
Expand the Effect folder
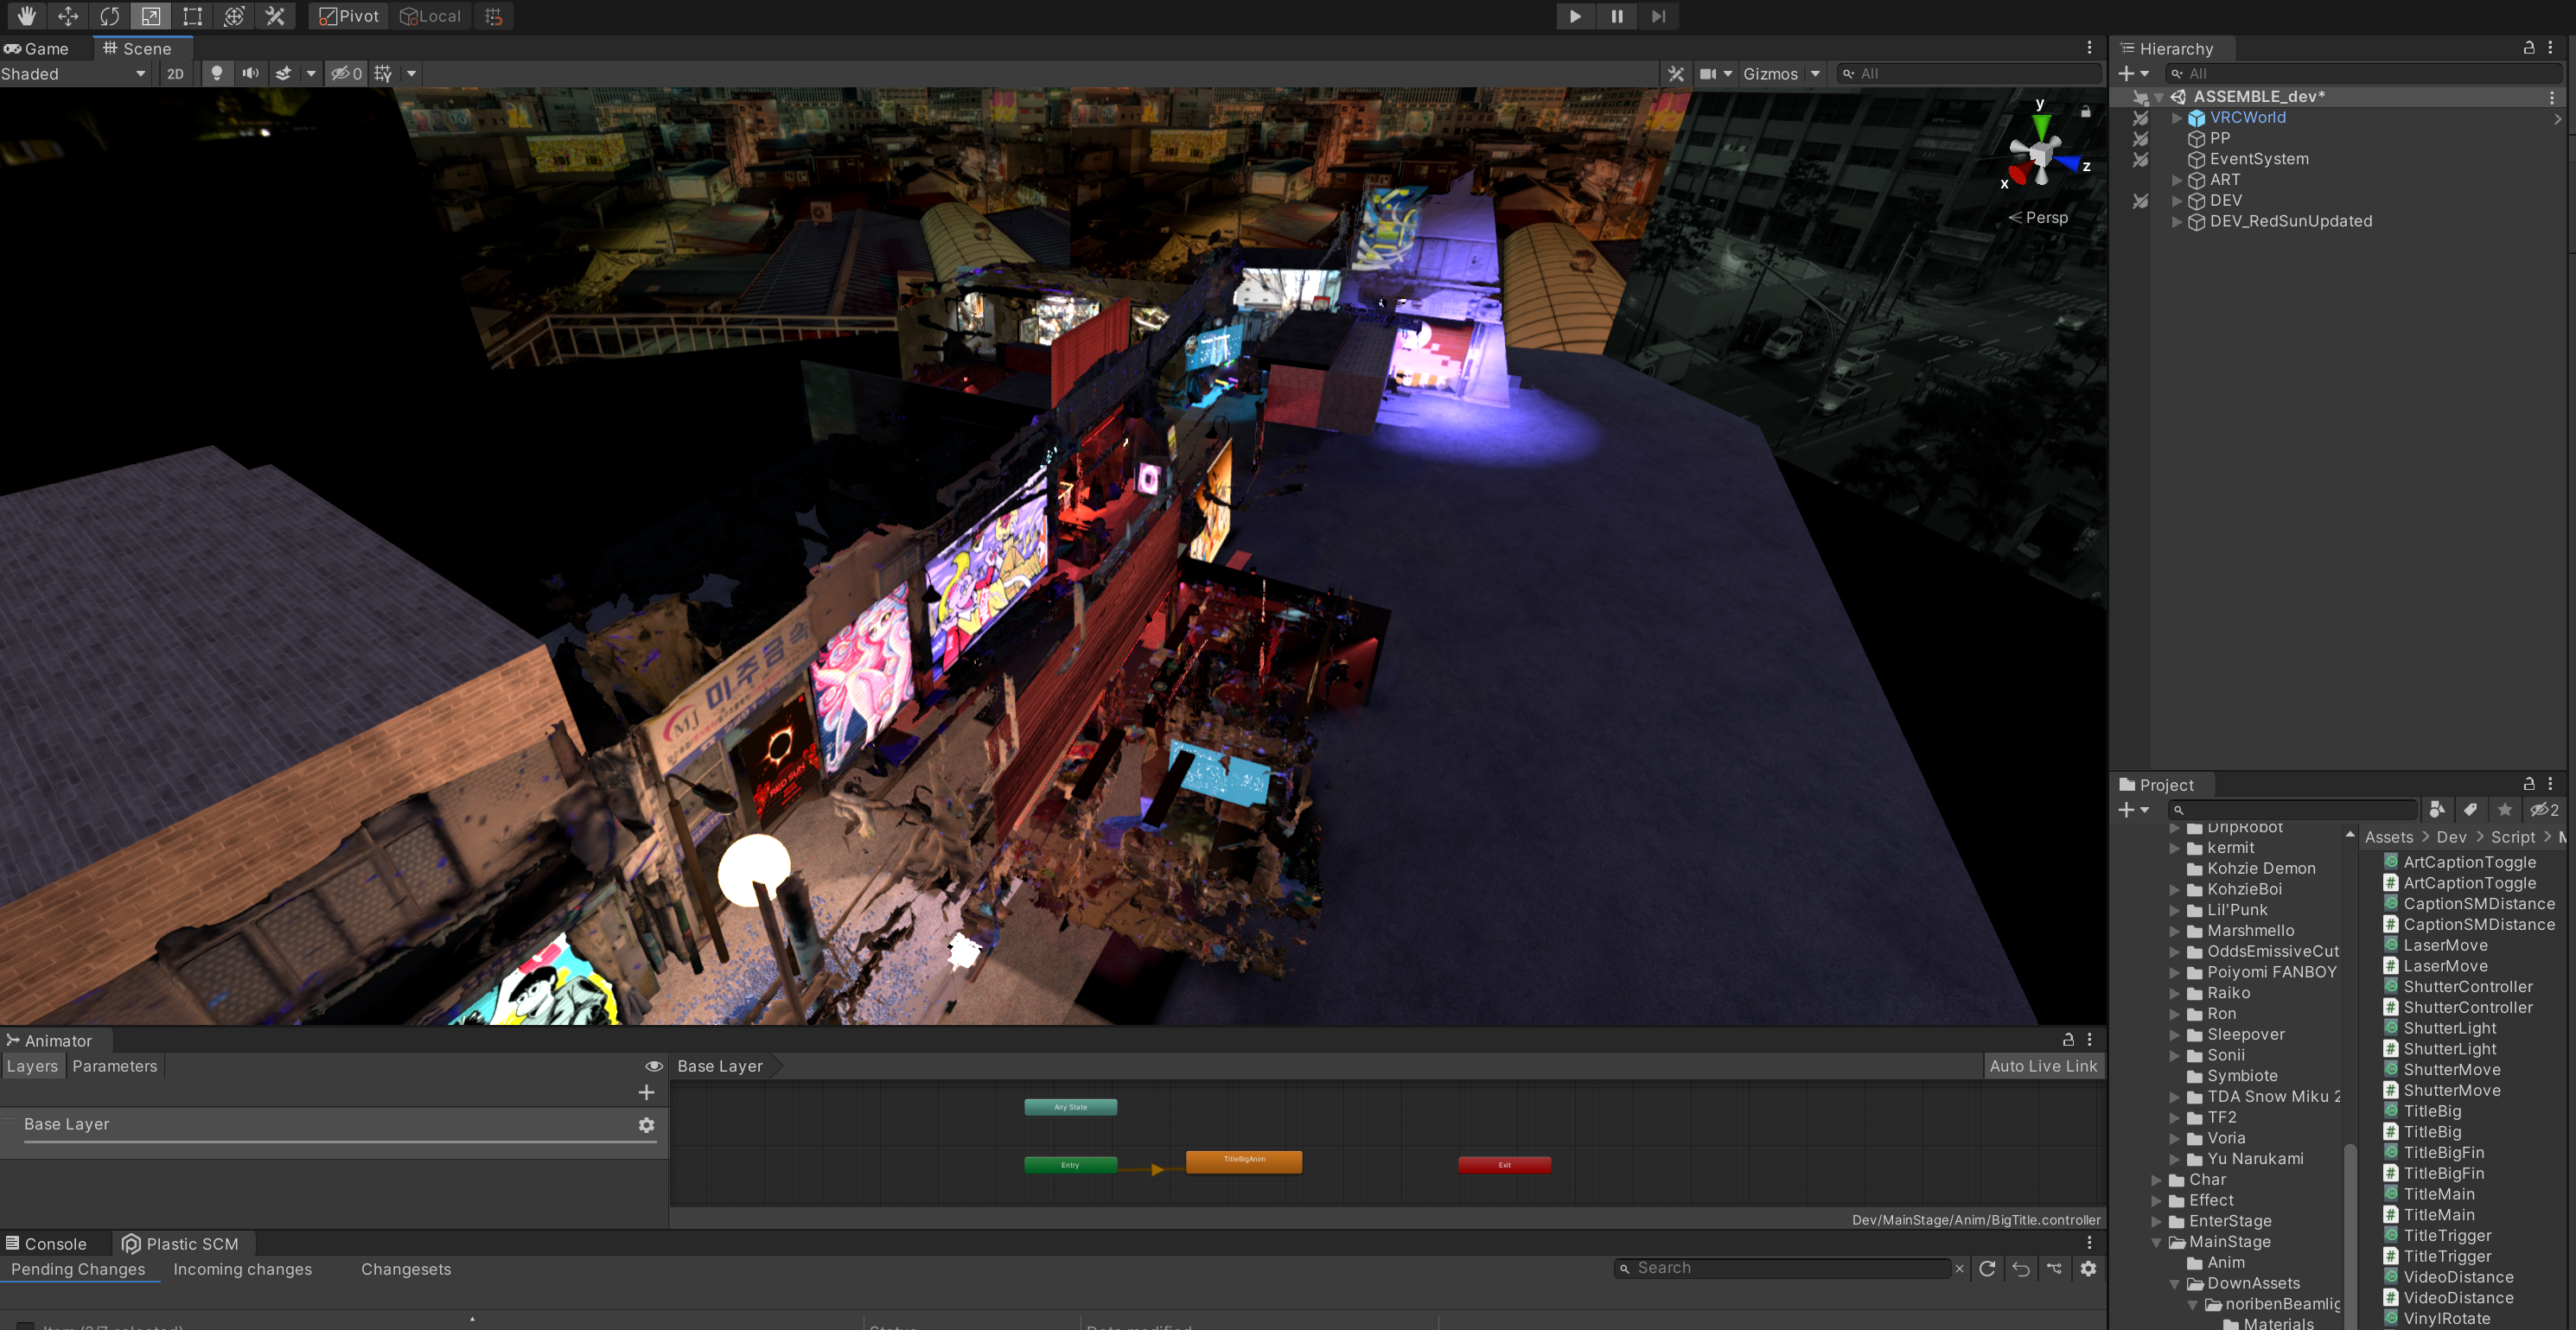pos(2157,1201)
